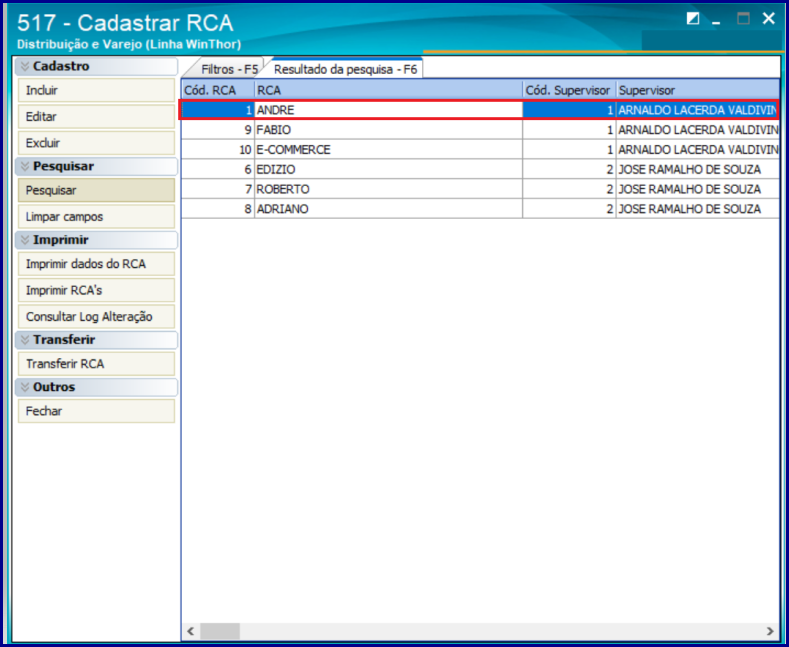This screenshot has width=789, height=647.
Task: Sort by Cód. RCA column header
Action: click(218, 90)
